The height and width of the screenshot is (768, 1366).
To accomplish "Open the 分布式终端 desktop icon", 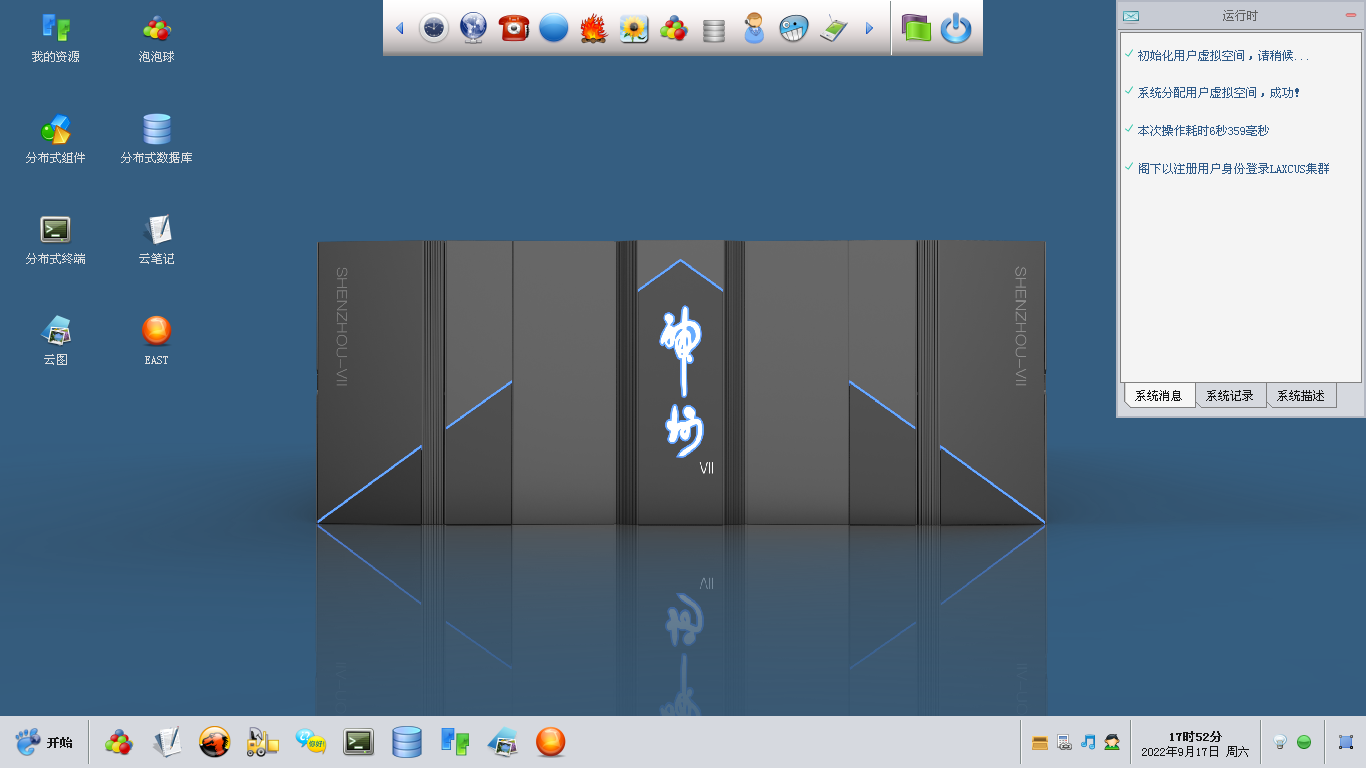I will tap(55, 239).
